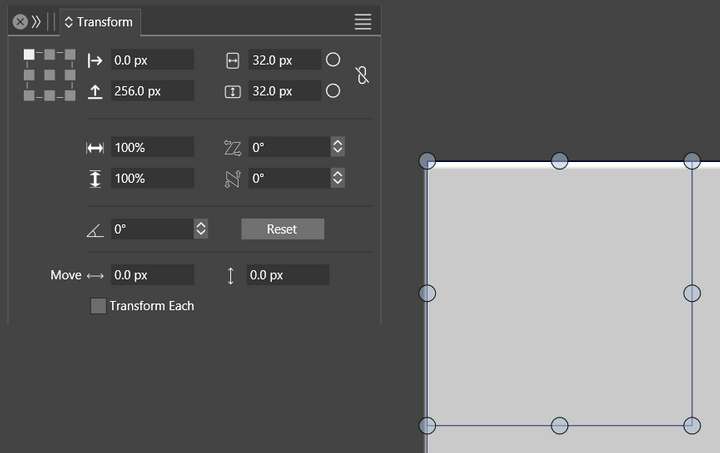Click vertical skew stepper arrows
Image resolution: width=720 pixels, height=453 pixels.
[x=338, y=178]
